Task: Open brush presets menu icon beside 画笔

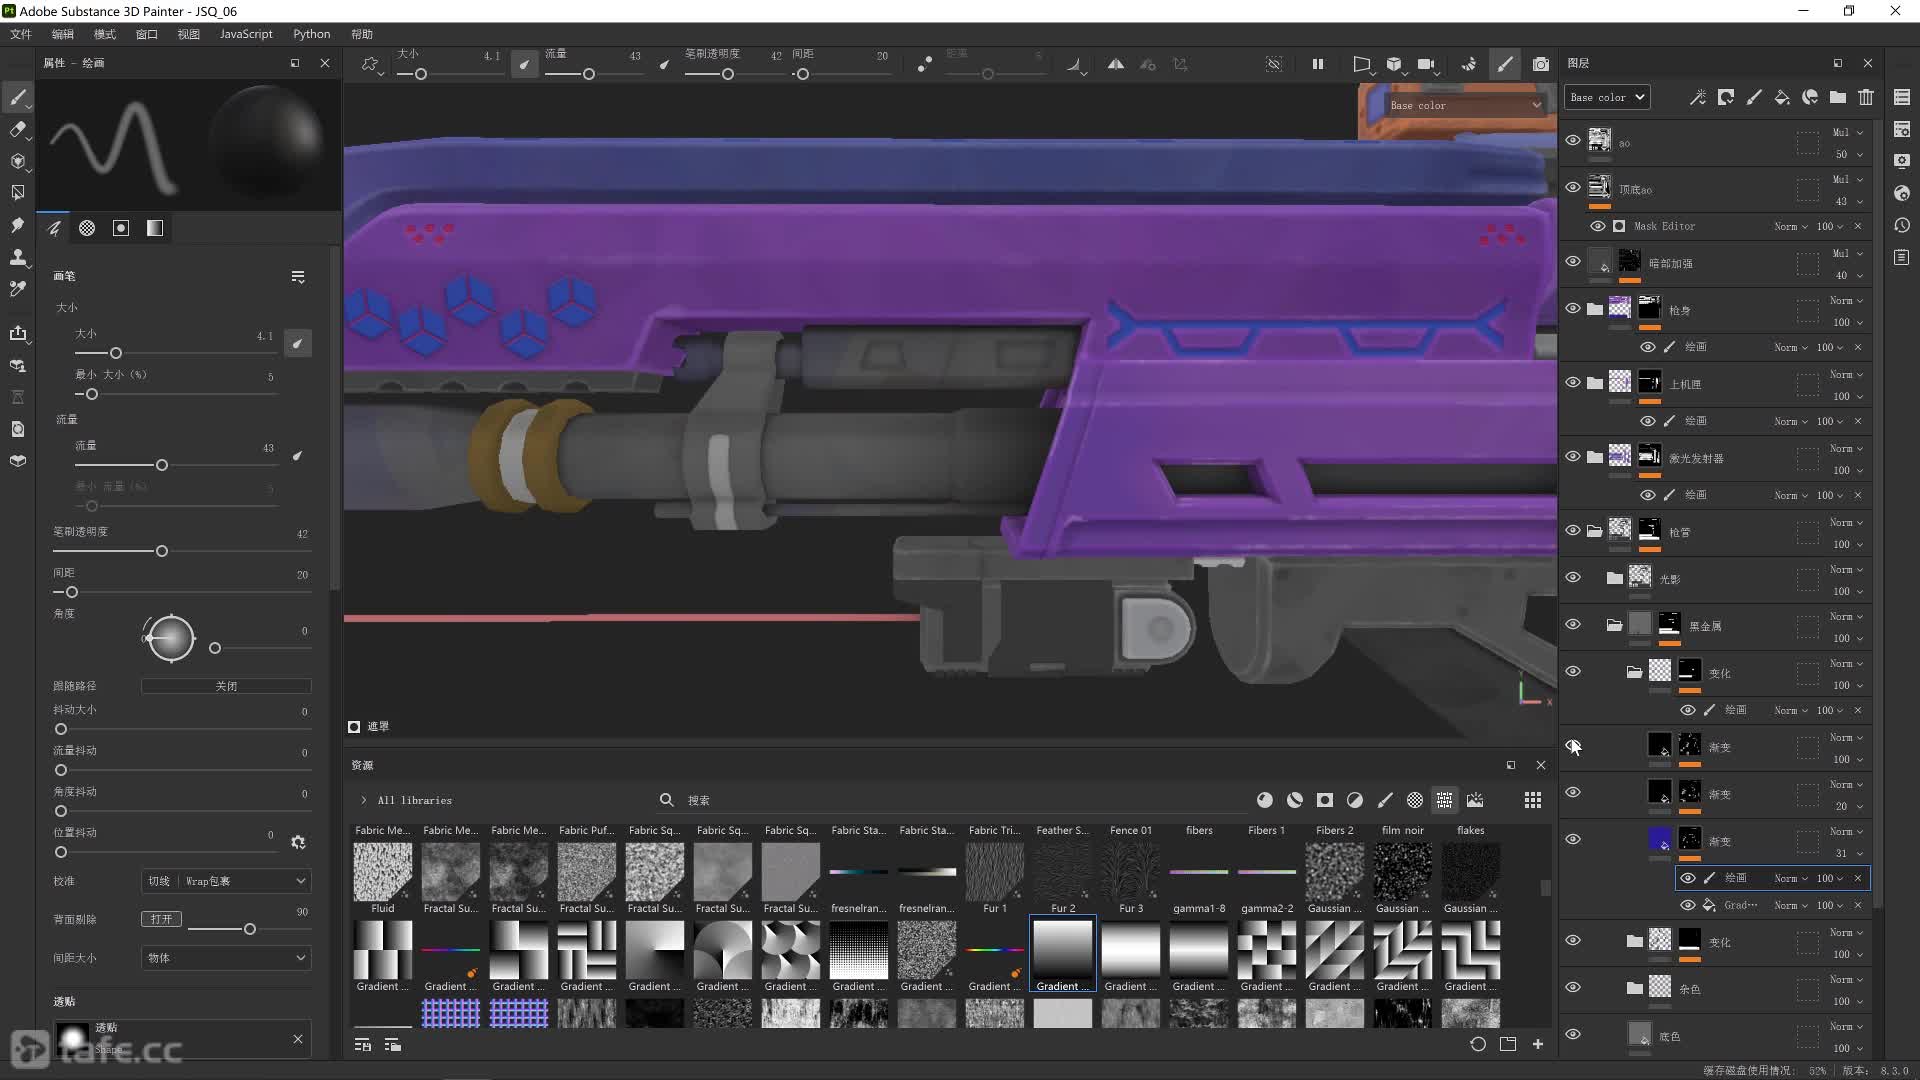Action: coord(298,277)
